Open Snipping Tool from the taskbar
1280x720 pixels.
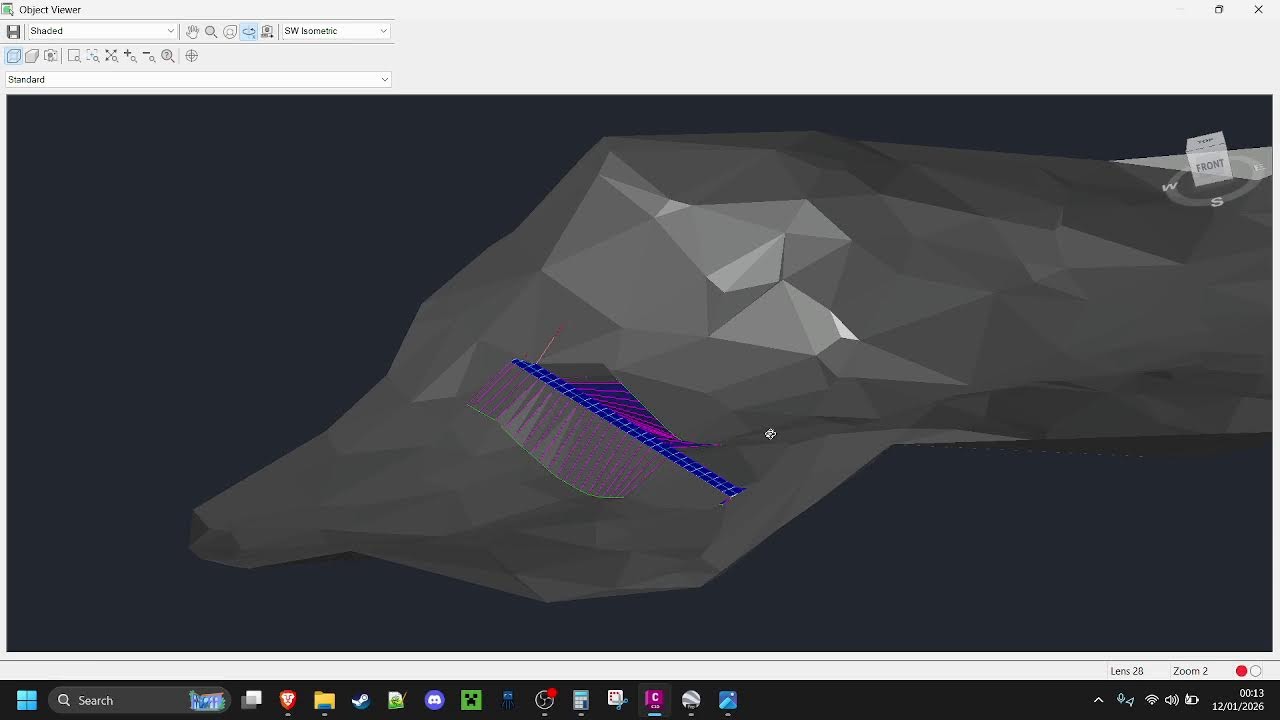(617, 700)
